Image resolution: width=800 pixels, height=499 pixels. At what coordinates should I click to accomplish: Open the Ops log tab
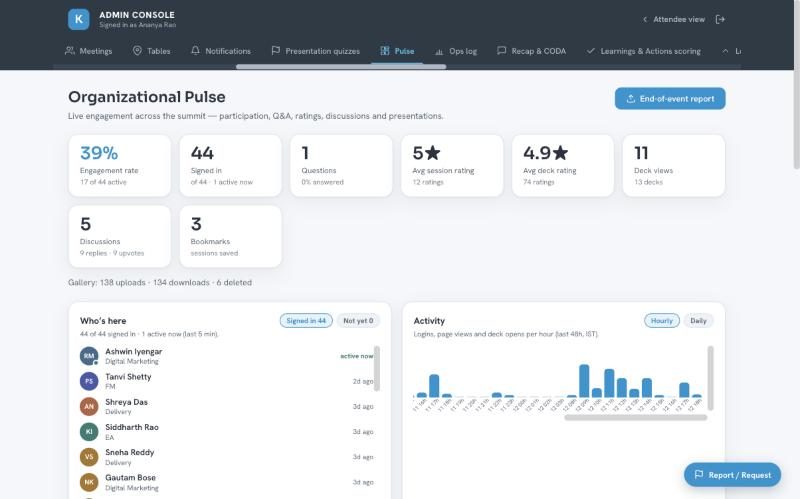[x=456, y=51]
